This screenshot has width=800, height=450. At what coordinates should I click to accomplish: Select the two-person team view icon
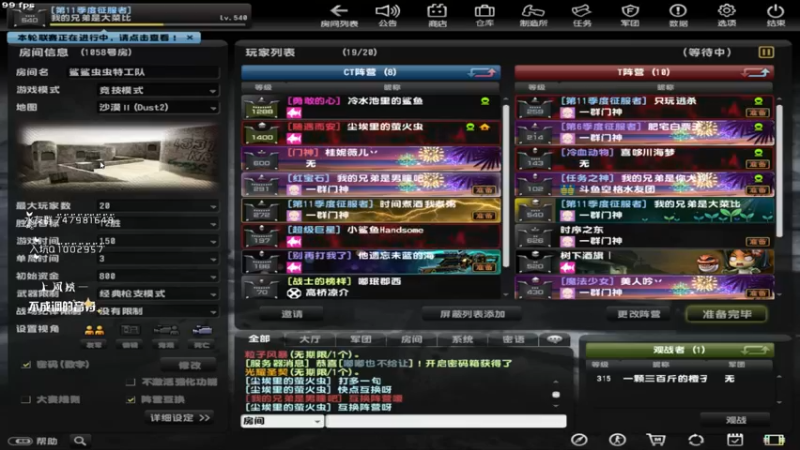94,331
